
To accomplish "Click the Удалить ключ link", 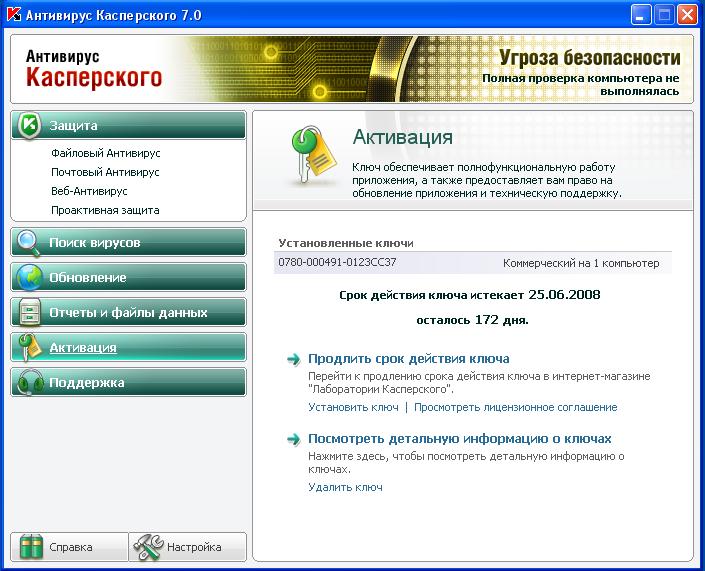I will (x=345, y=487).
